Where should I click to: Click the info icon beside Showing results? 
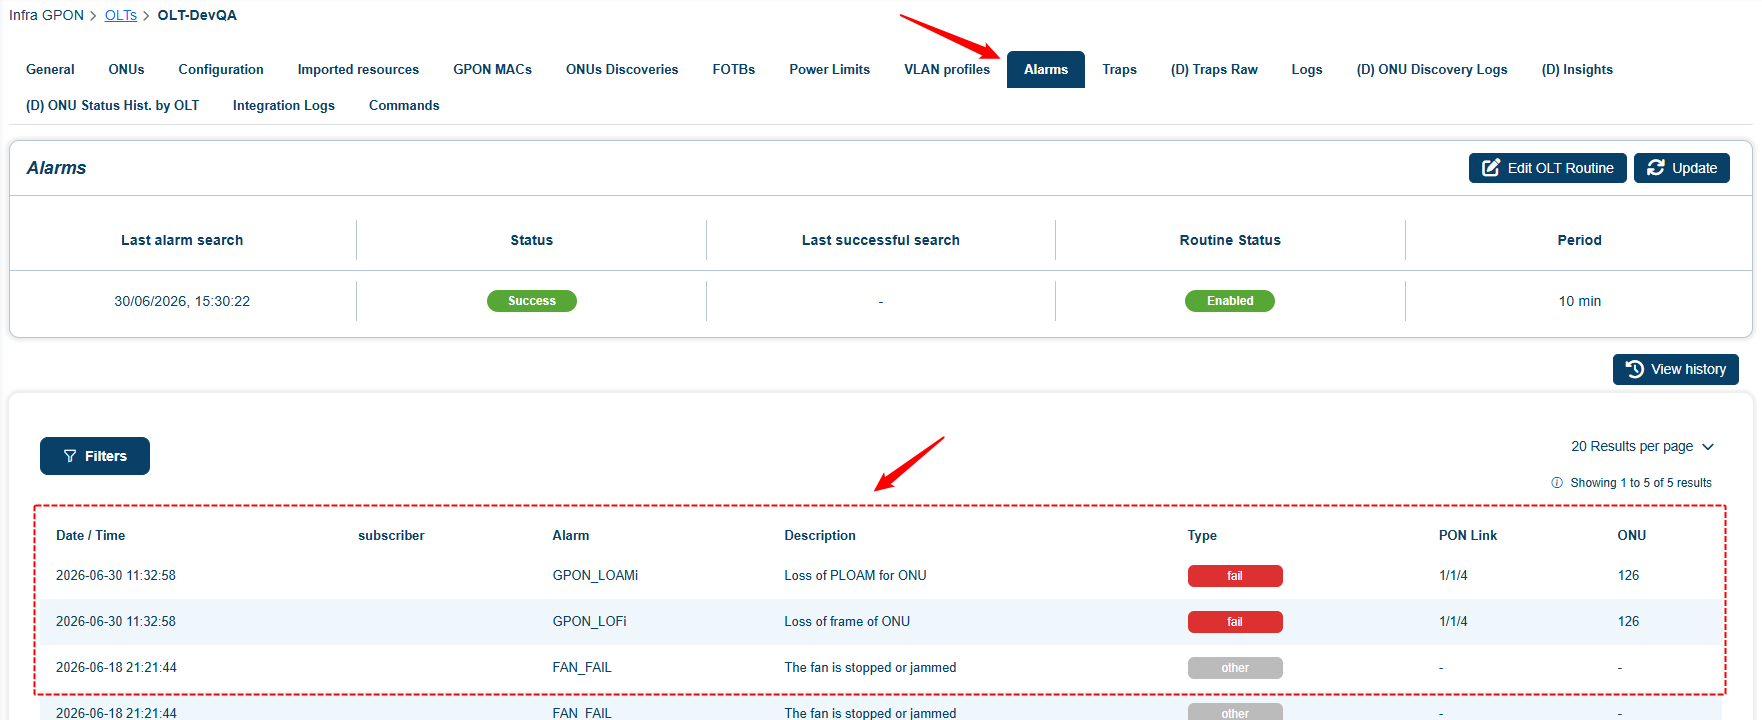1557,483
